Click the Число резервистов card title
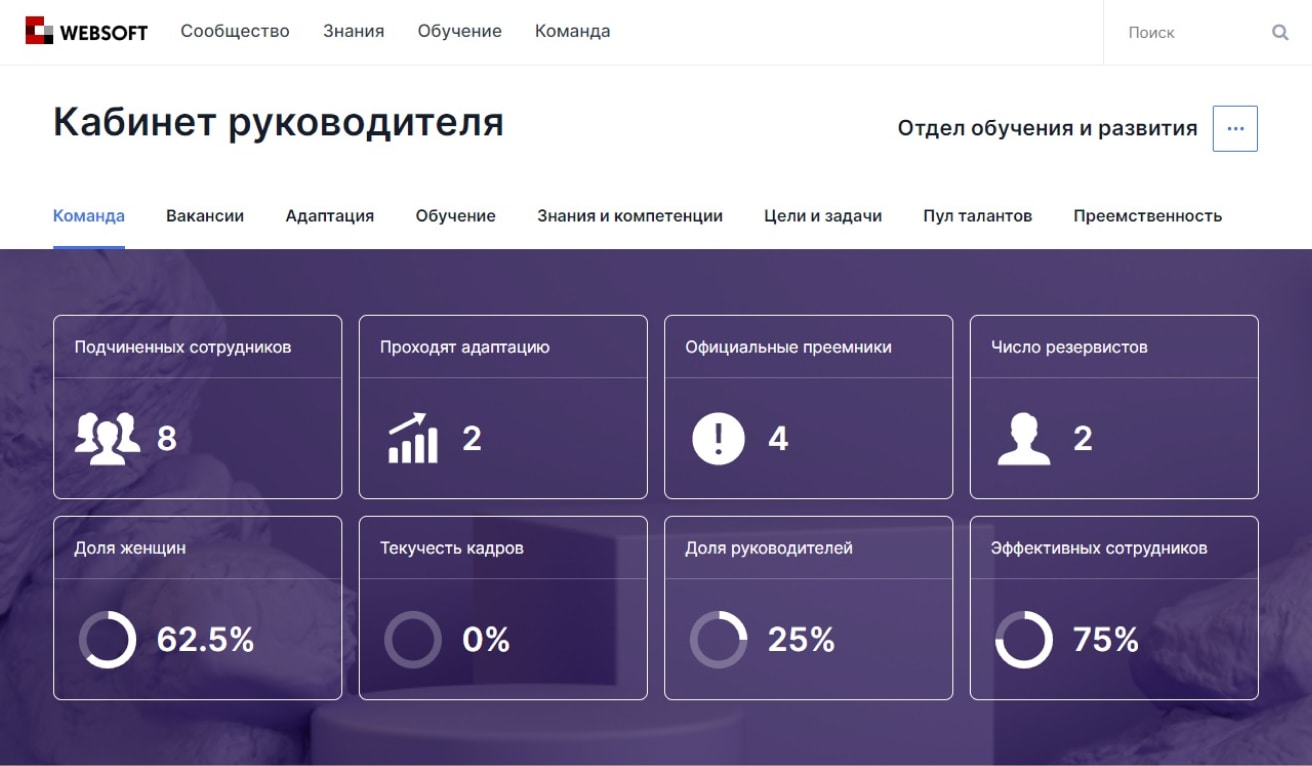This screenshot has width=1312, height=766. (1069, 347)
